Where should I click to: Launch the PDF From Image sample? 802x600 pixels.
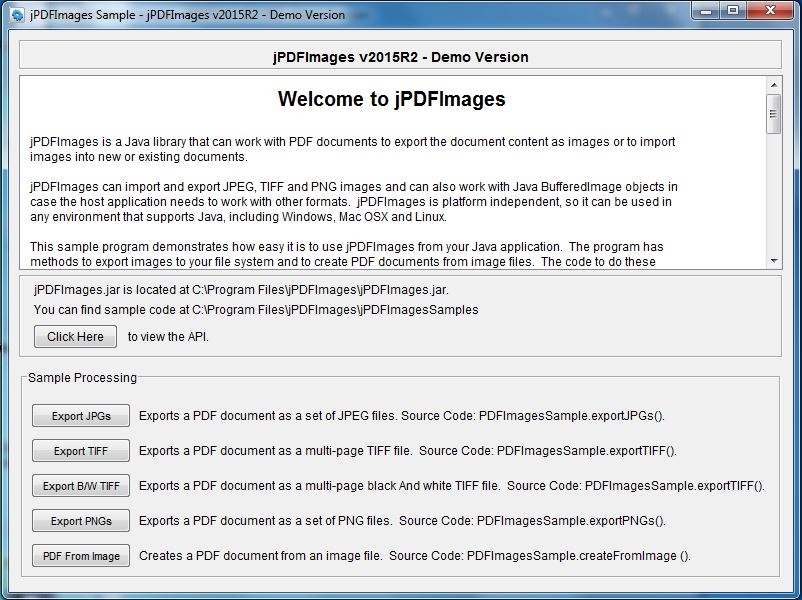tap(81, 556)
